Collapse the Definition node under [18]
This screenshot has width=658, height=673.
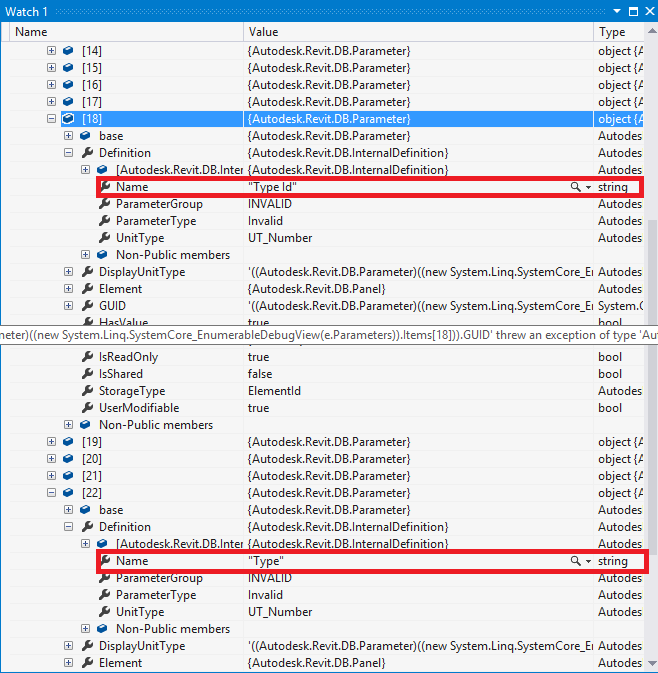(x=68, y=153)
